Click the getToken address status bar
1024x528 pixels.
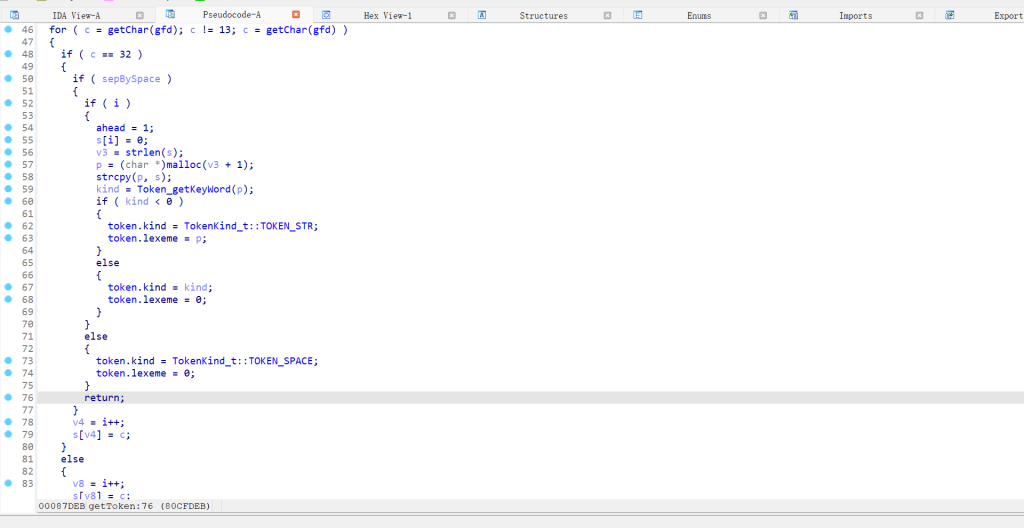(124, 506)
